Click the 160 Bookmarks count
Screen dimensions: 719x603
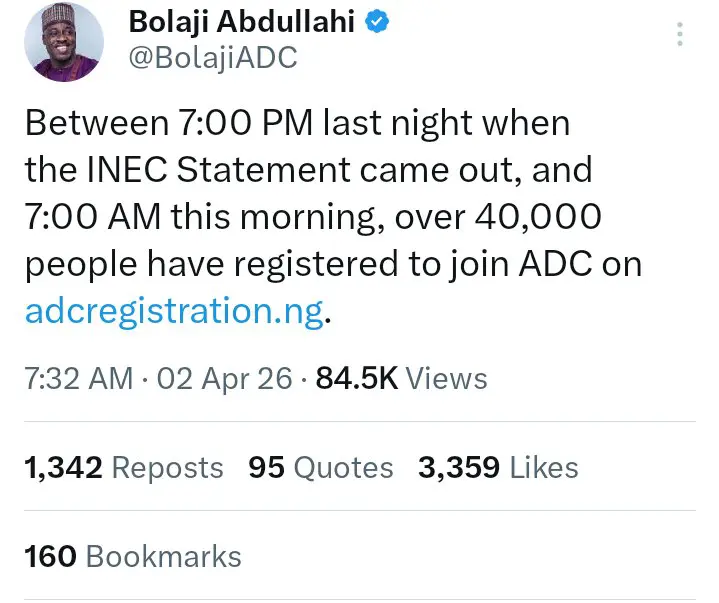pos(133,556)
